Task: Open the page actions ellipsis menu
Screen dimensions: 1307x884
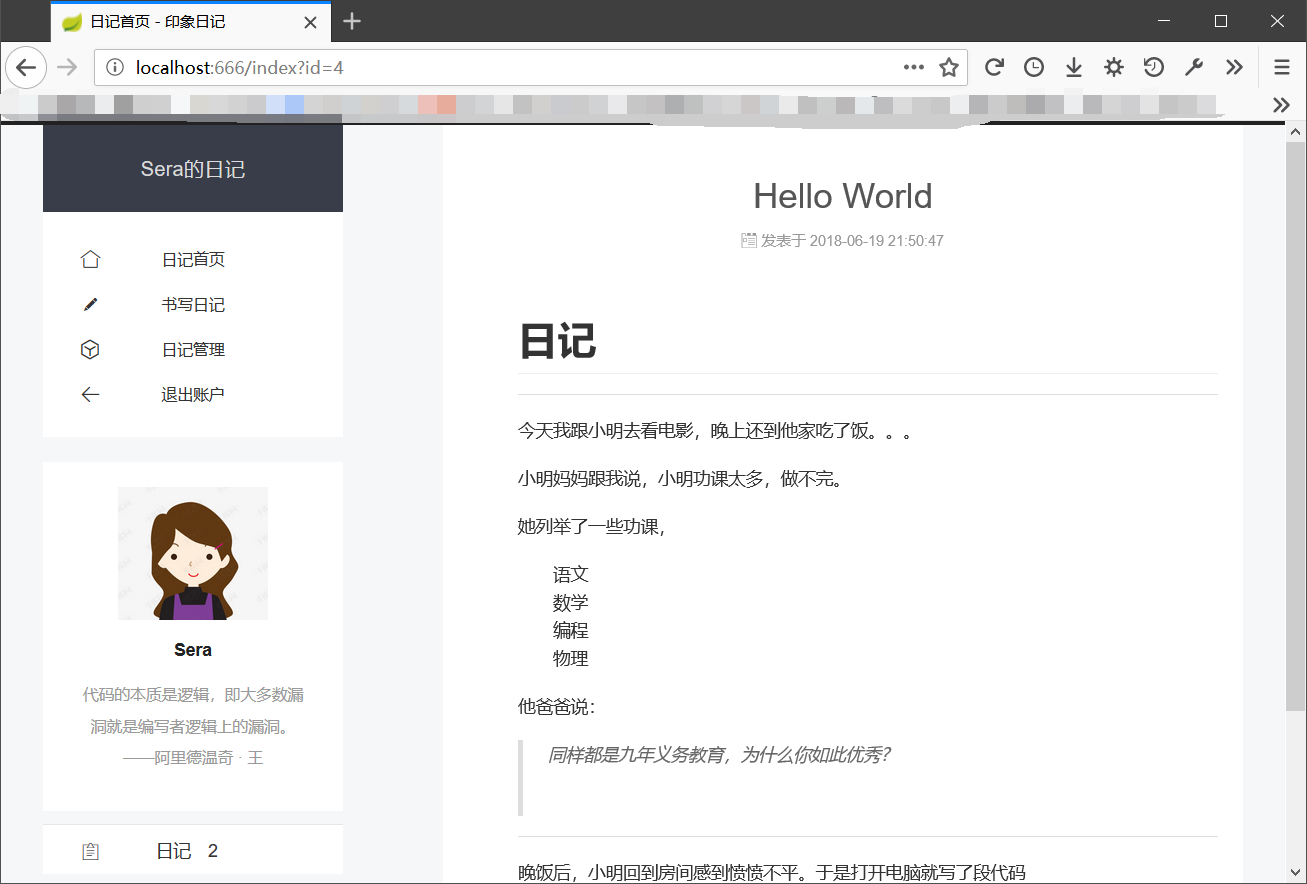Action: coord(913,67)
